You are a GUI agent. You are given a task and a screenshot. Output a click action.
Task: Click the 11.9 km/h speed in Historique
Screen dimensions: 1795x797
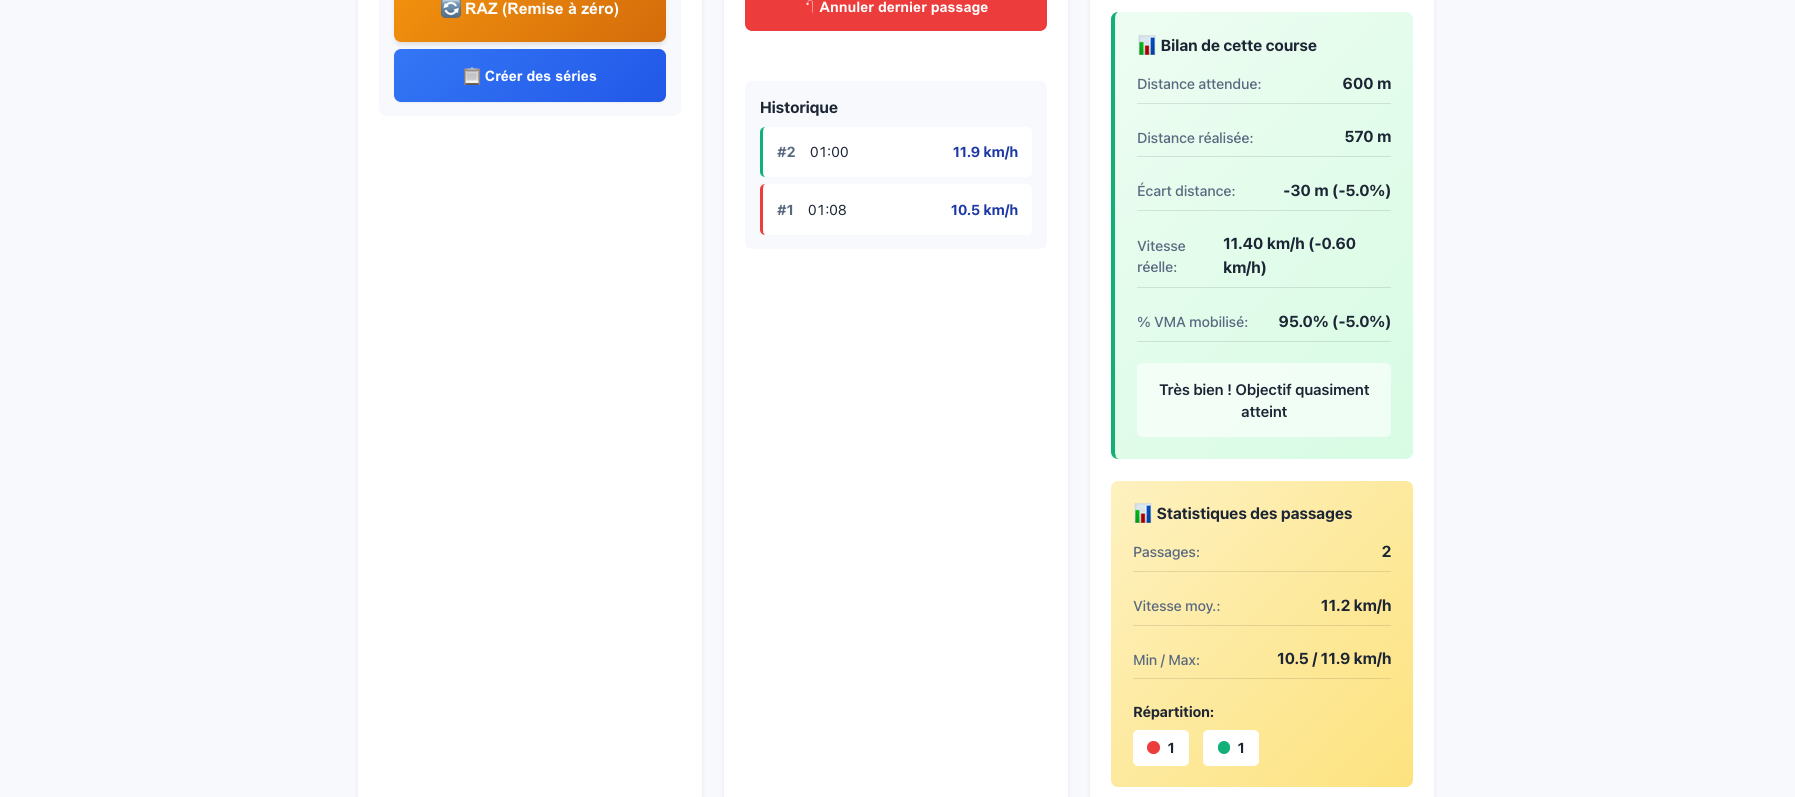984,152
